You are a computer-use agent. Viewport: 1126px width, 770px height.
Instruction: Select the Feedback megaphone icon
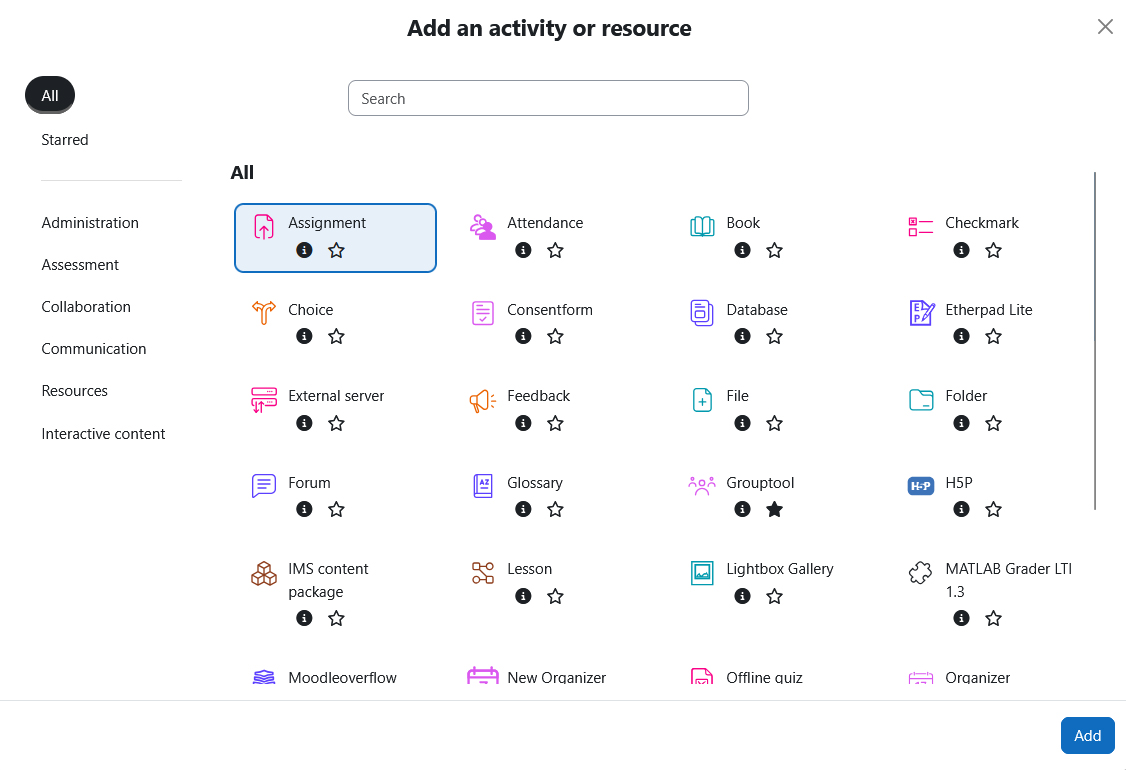point(483,399)
